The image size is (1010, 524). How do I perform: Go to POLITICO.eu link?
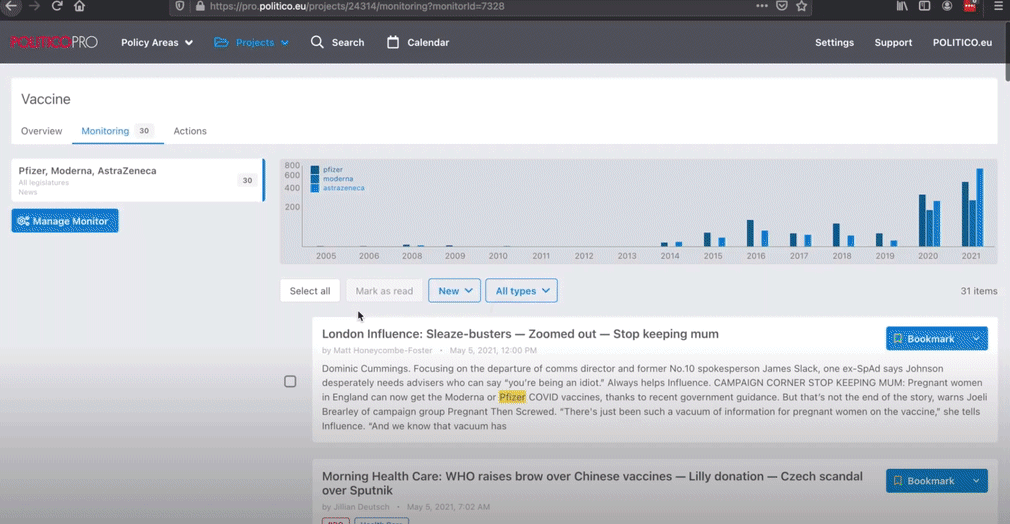[x=962, y=43]
